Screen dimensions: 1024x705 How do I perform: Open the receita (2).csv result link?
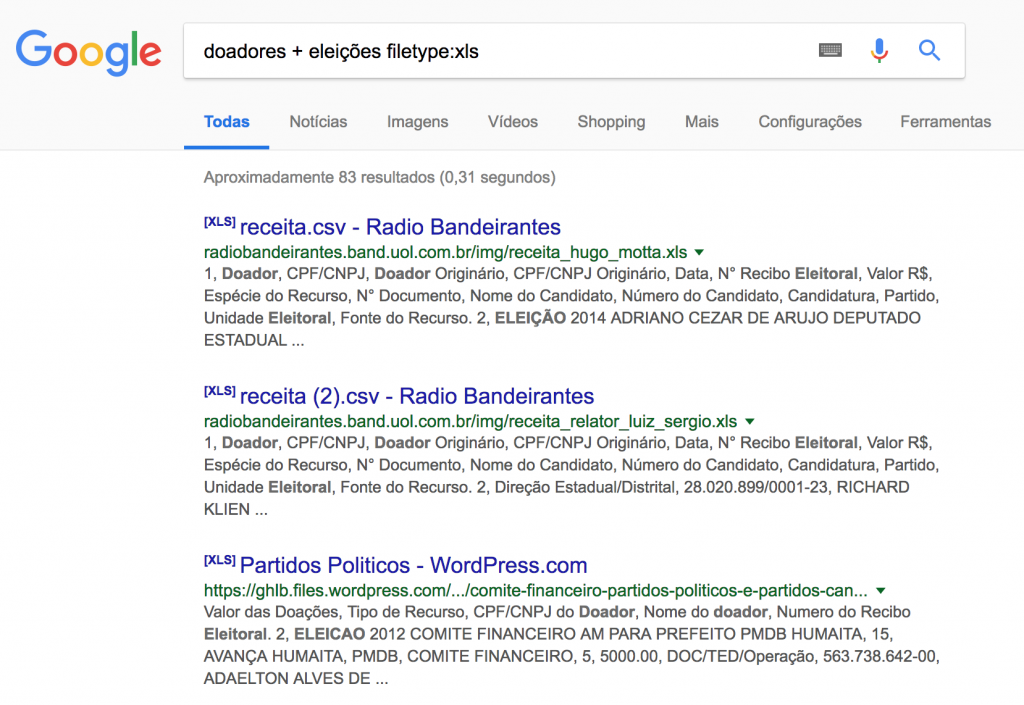coord(417,397)
